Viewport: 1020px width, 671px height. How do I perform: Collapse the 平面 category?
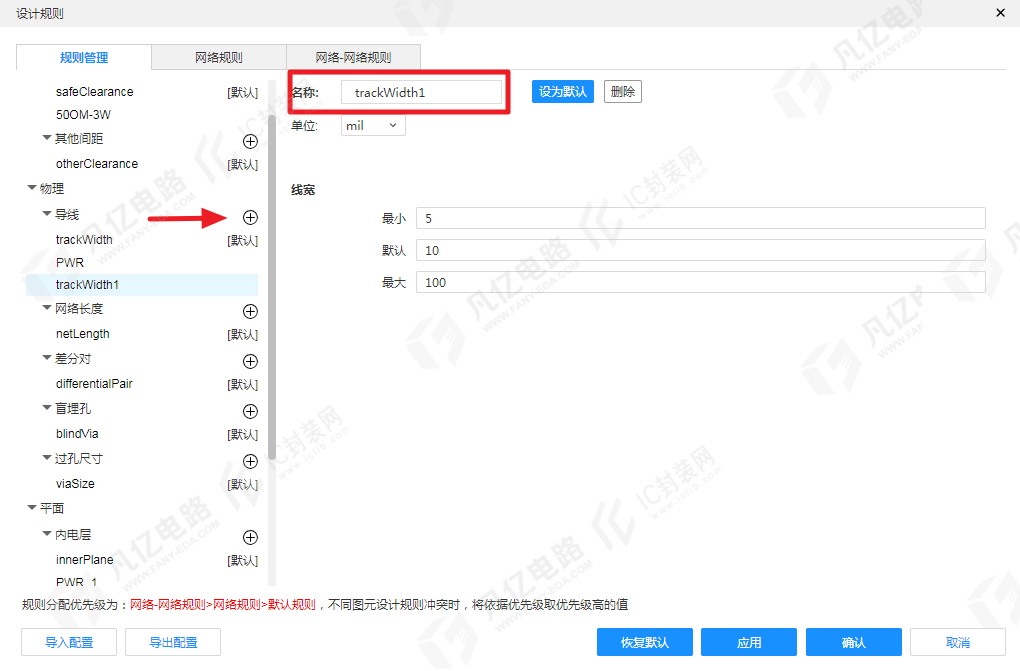click(32, 508)
